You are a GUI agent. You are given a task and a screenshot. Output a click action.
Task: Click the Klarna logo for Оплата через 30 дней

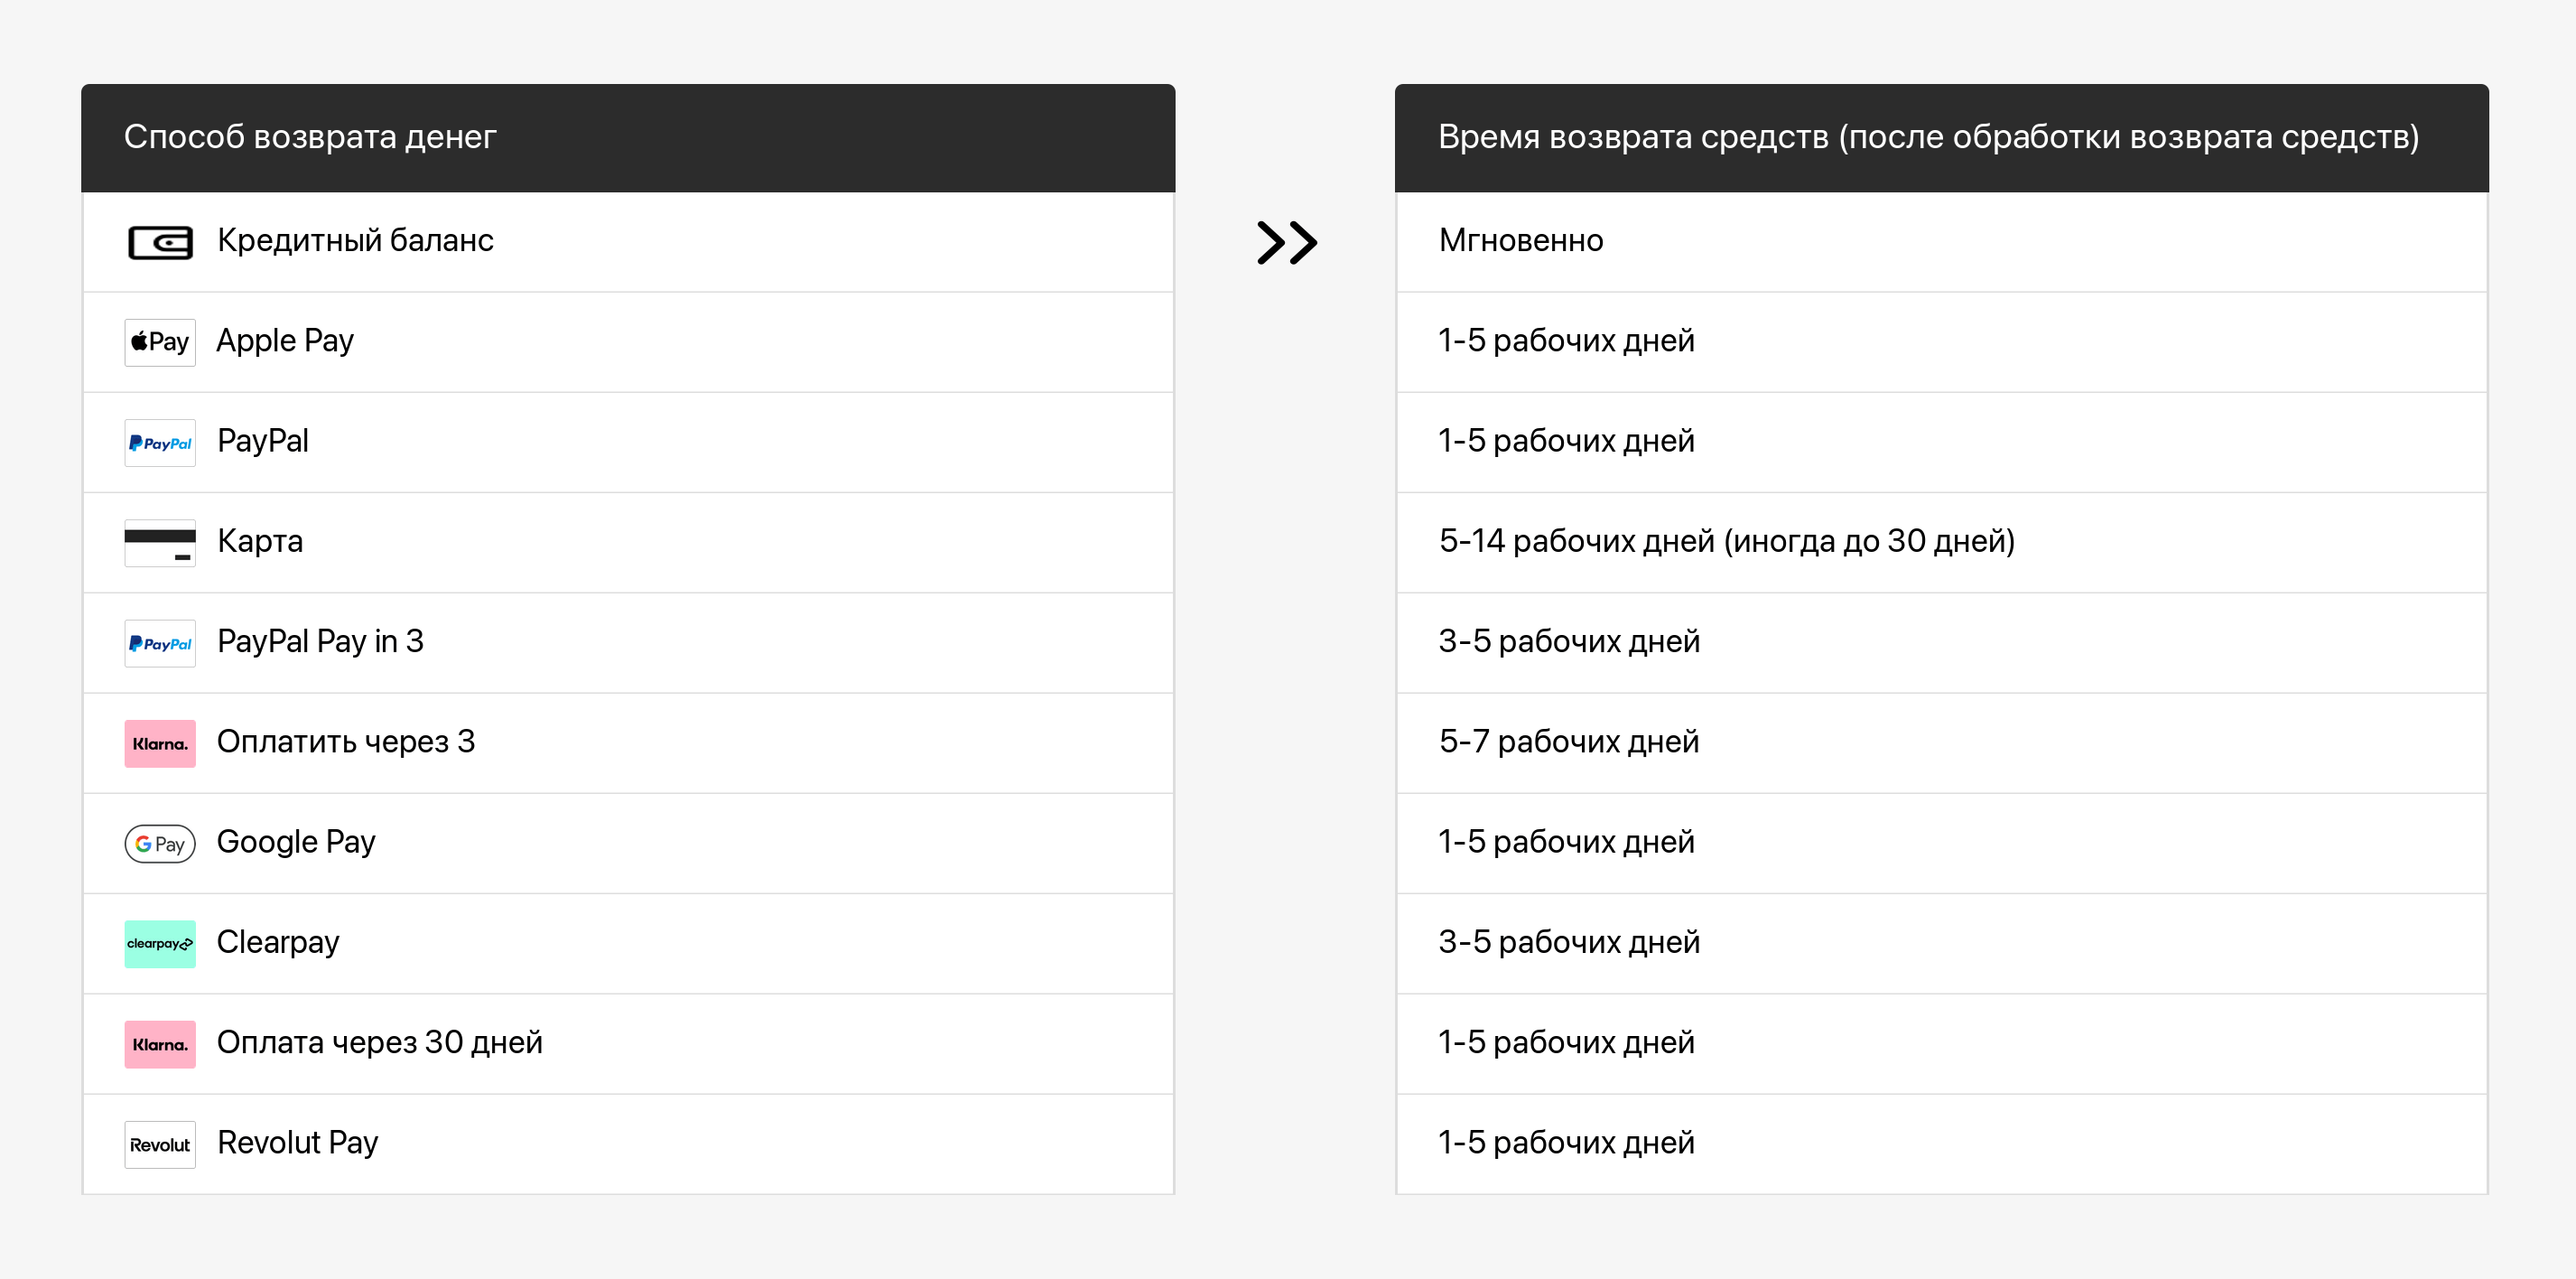coord(160,1044)
